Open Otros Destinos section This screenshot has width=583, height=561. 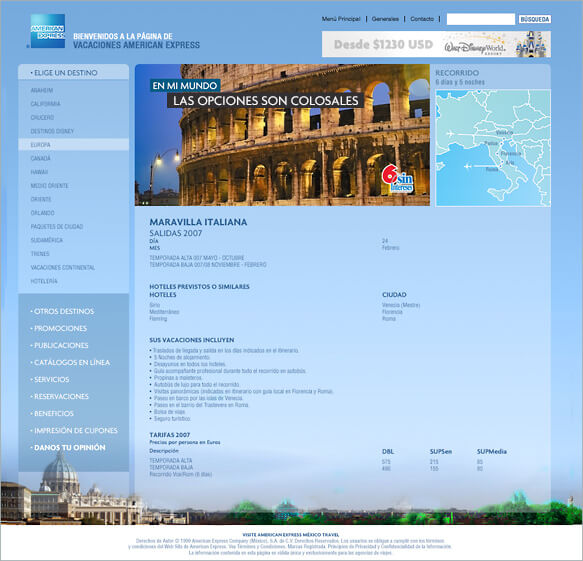(62, 311)
